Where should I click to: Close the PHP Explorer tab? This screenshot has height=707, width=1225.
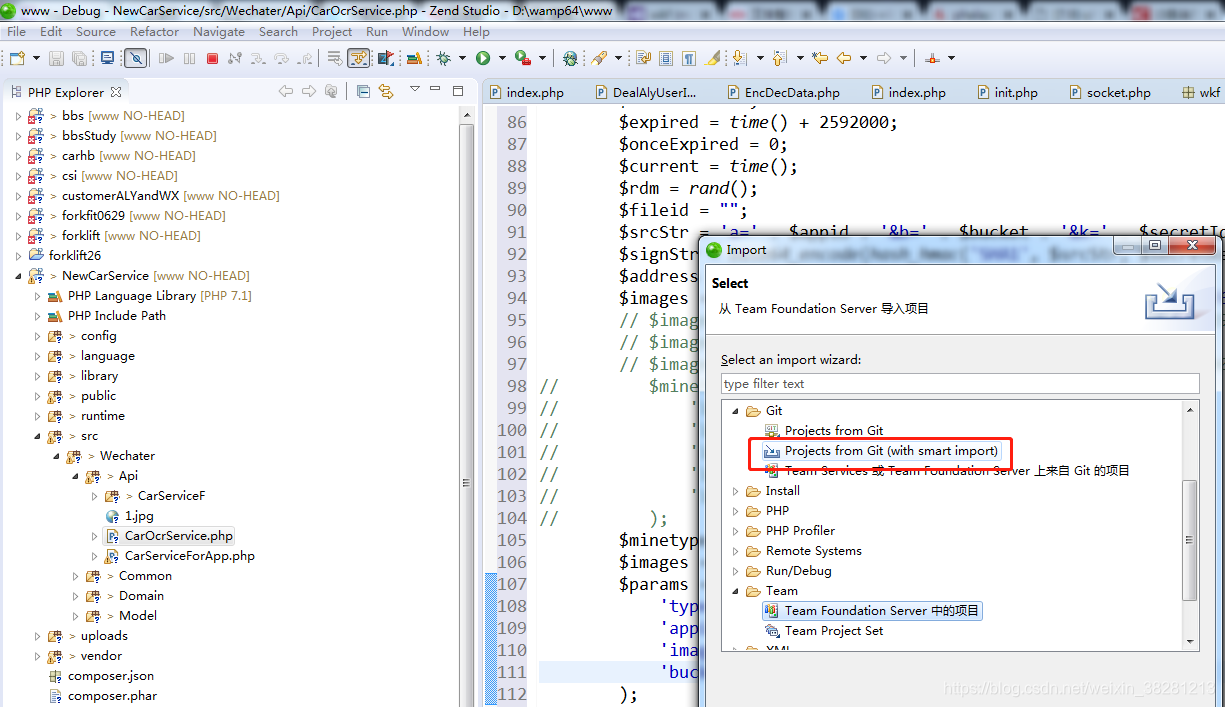pyautogui.click(x=116, y=92)
